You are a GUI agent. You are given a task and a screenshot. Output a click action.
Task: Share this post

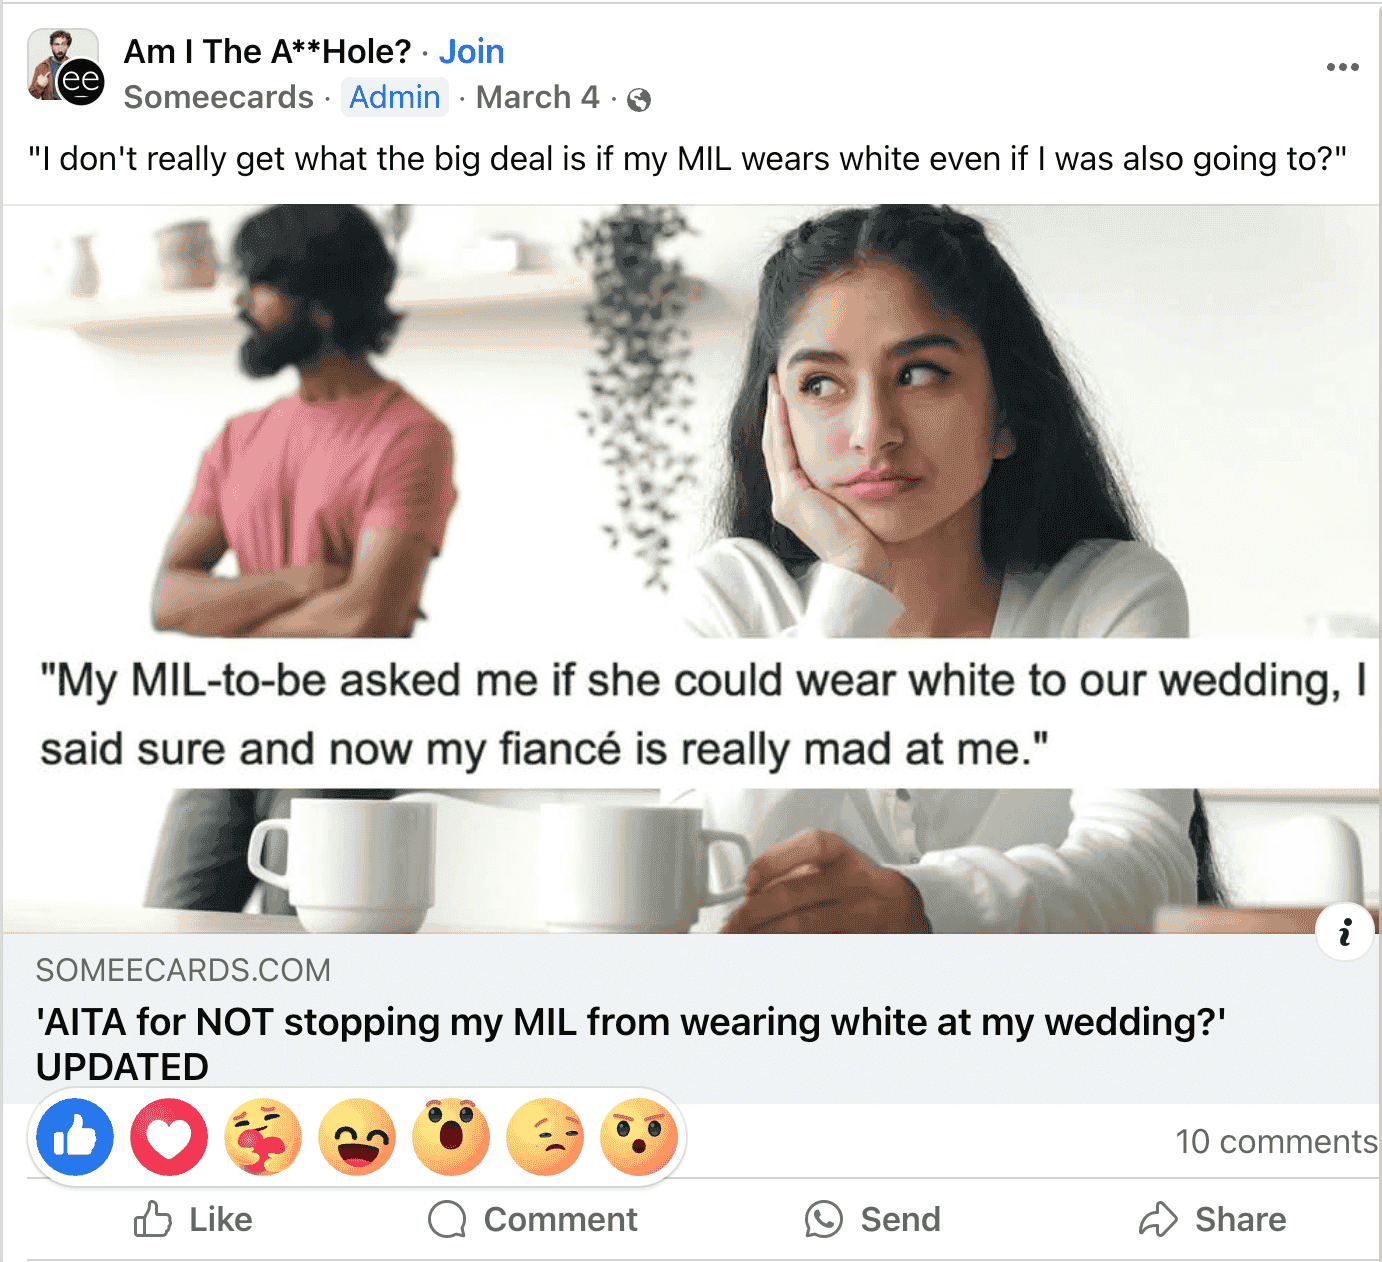(1213, 1219)
